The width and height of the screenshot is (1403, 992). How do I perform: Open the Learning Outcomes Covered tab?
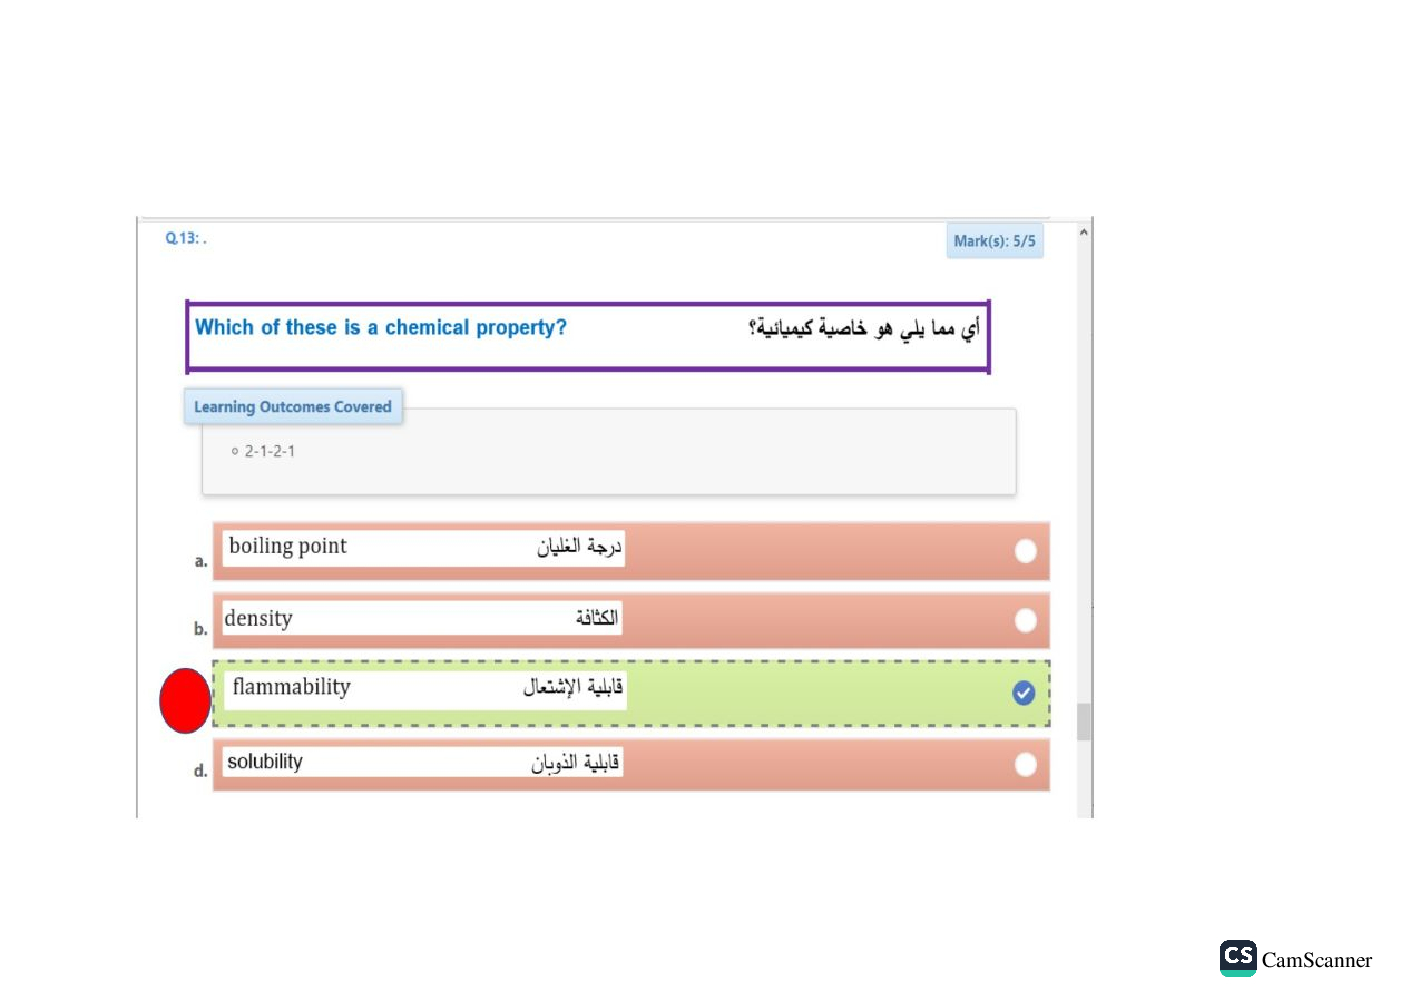pos(293,407)
